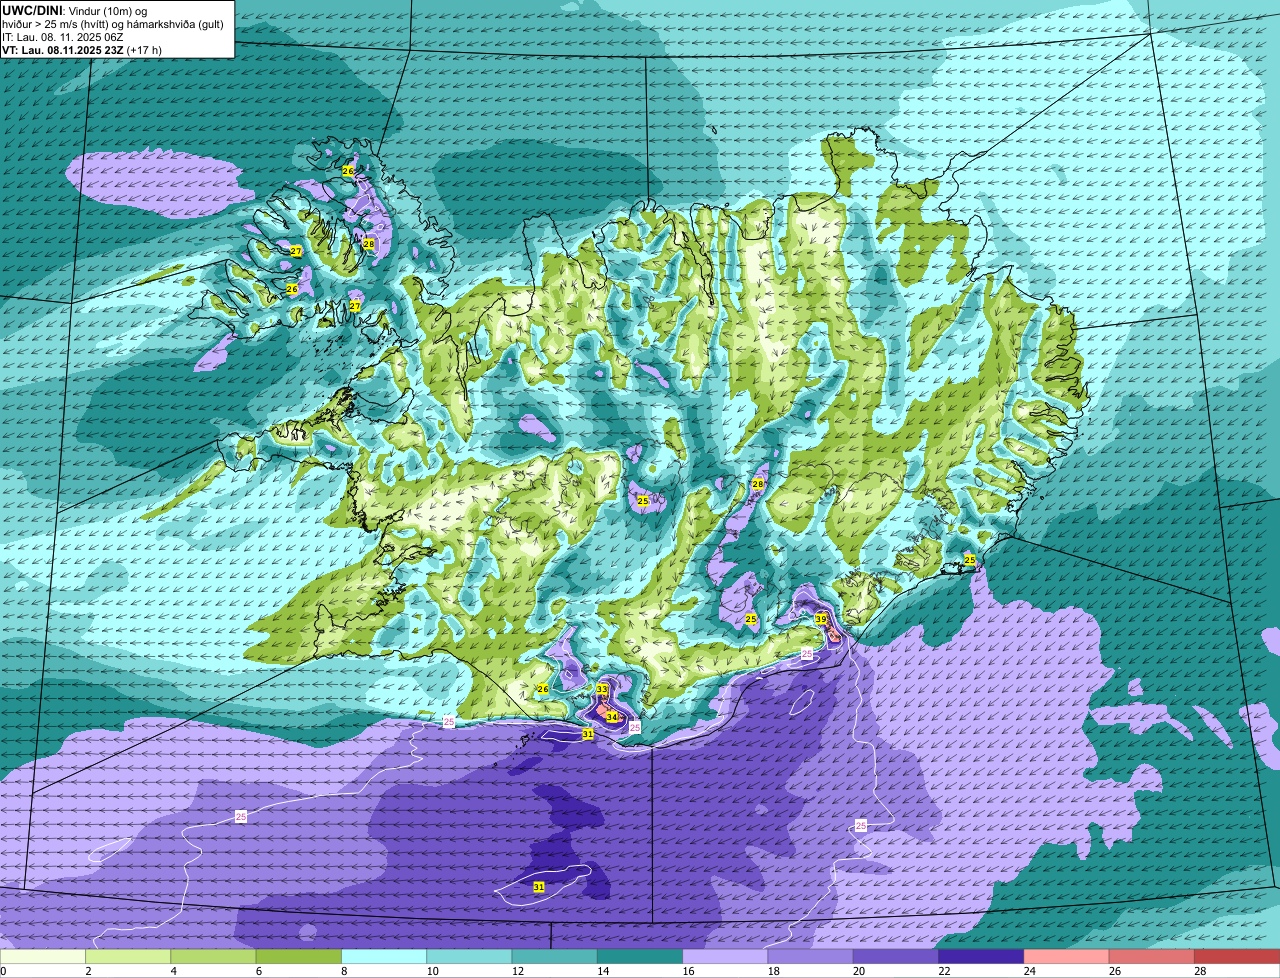The width and height of the screenshot is (1280, 978).
Task: Click the 26 label at northern tip of Westfjords
Action: (x=348, y=171)
